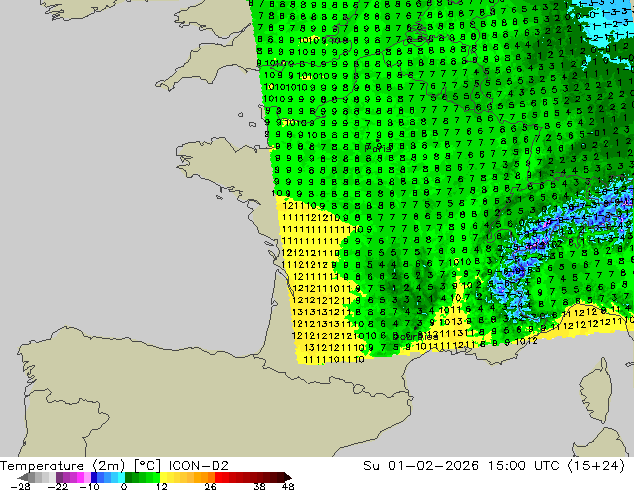Click the dark blue legend swatch above -10
Image resolution: width=634 pixels, height=490 pixels.
(94, 477)
